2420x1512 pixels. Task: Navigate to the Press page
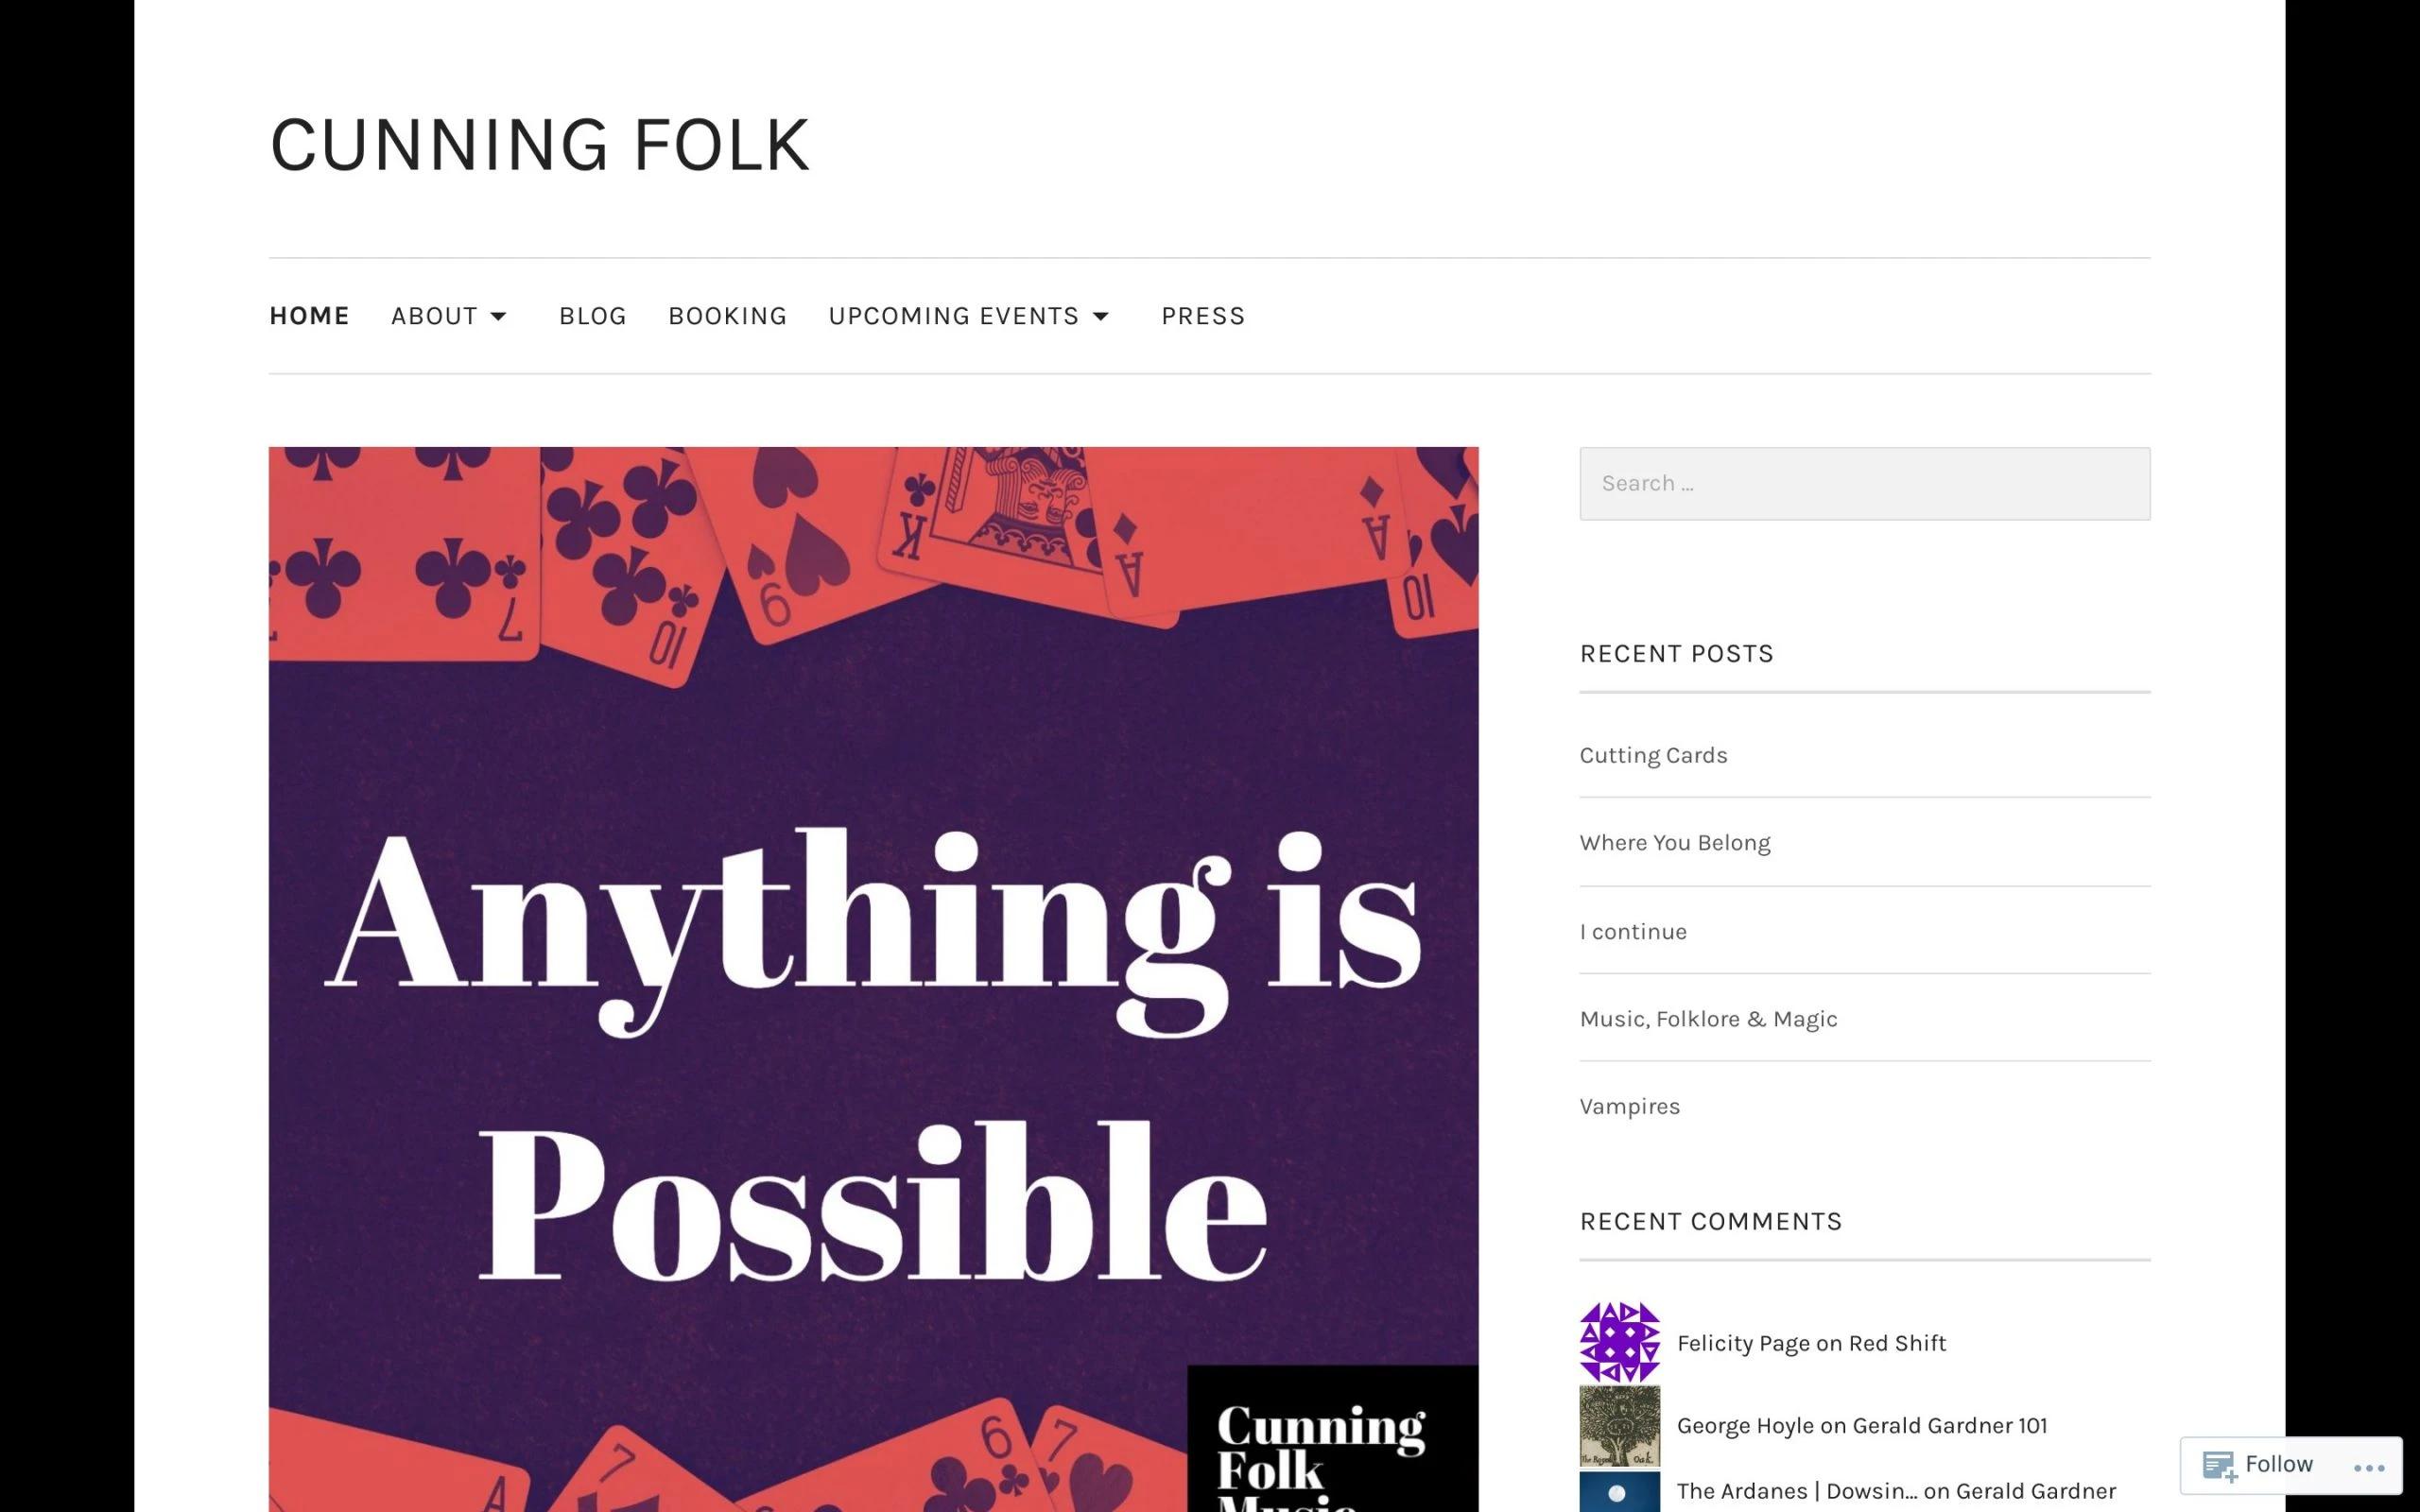(1202, 316)
